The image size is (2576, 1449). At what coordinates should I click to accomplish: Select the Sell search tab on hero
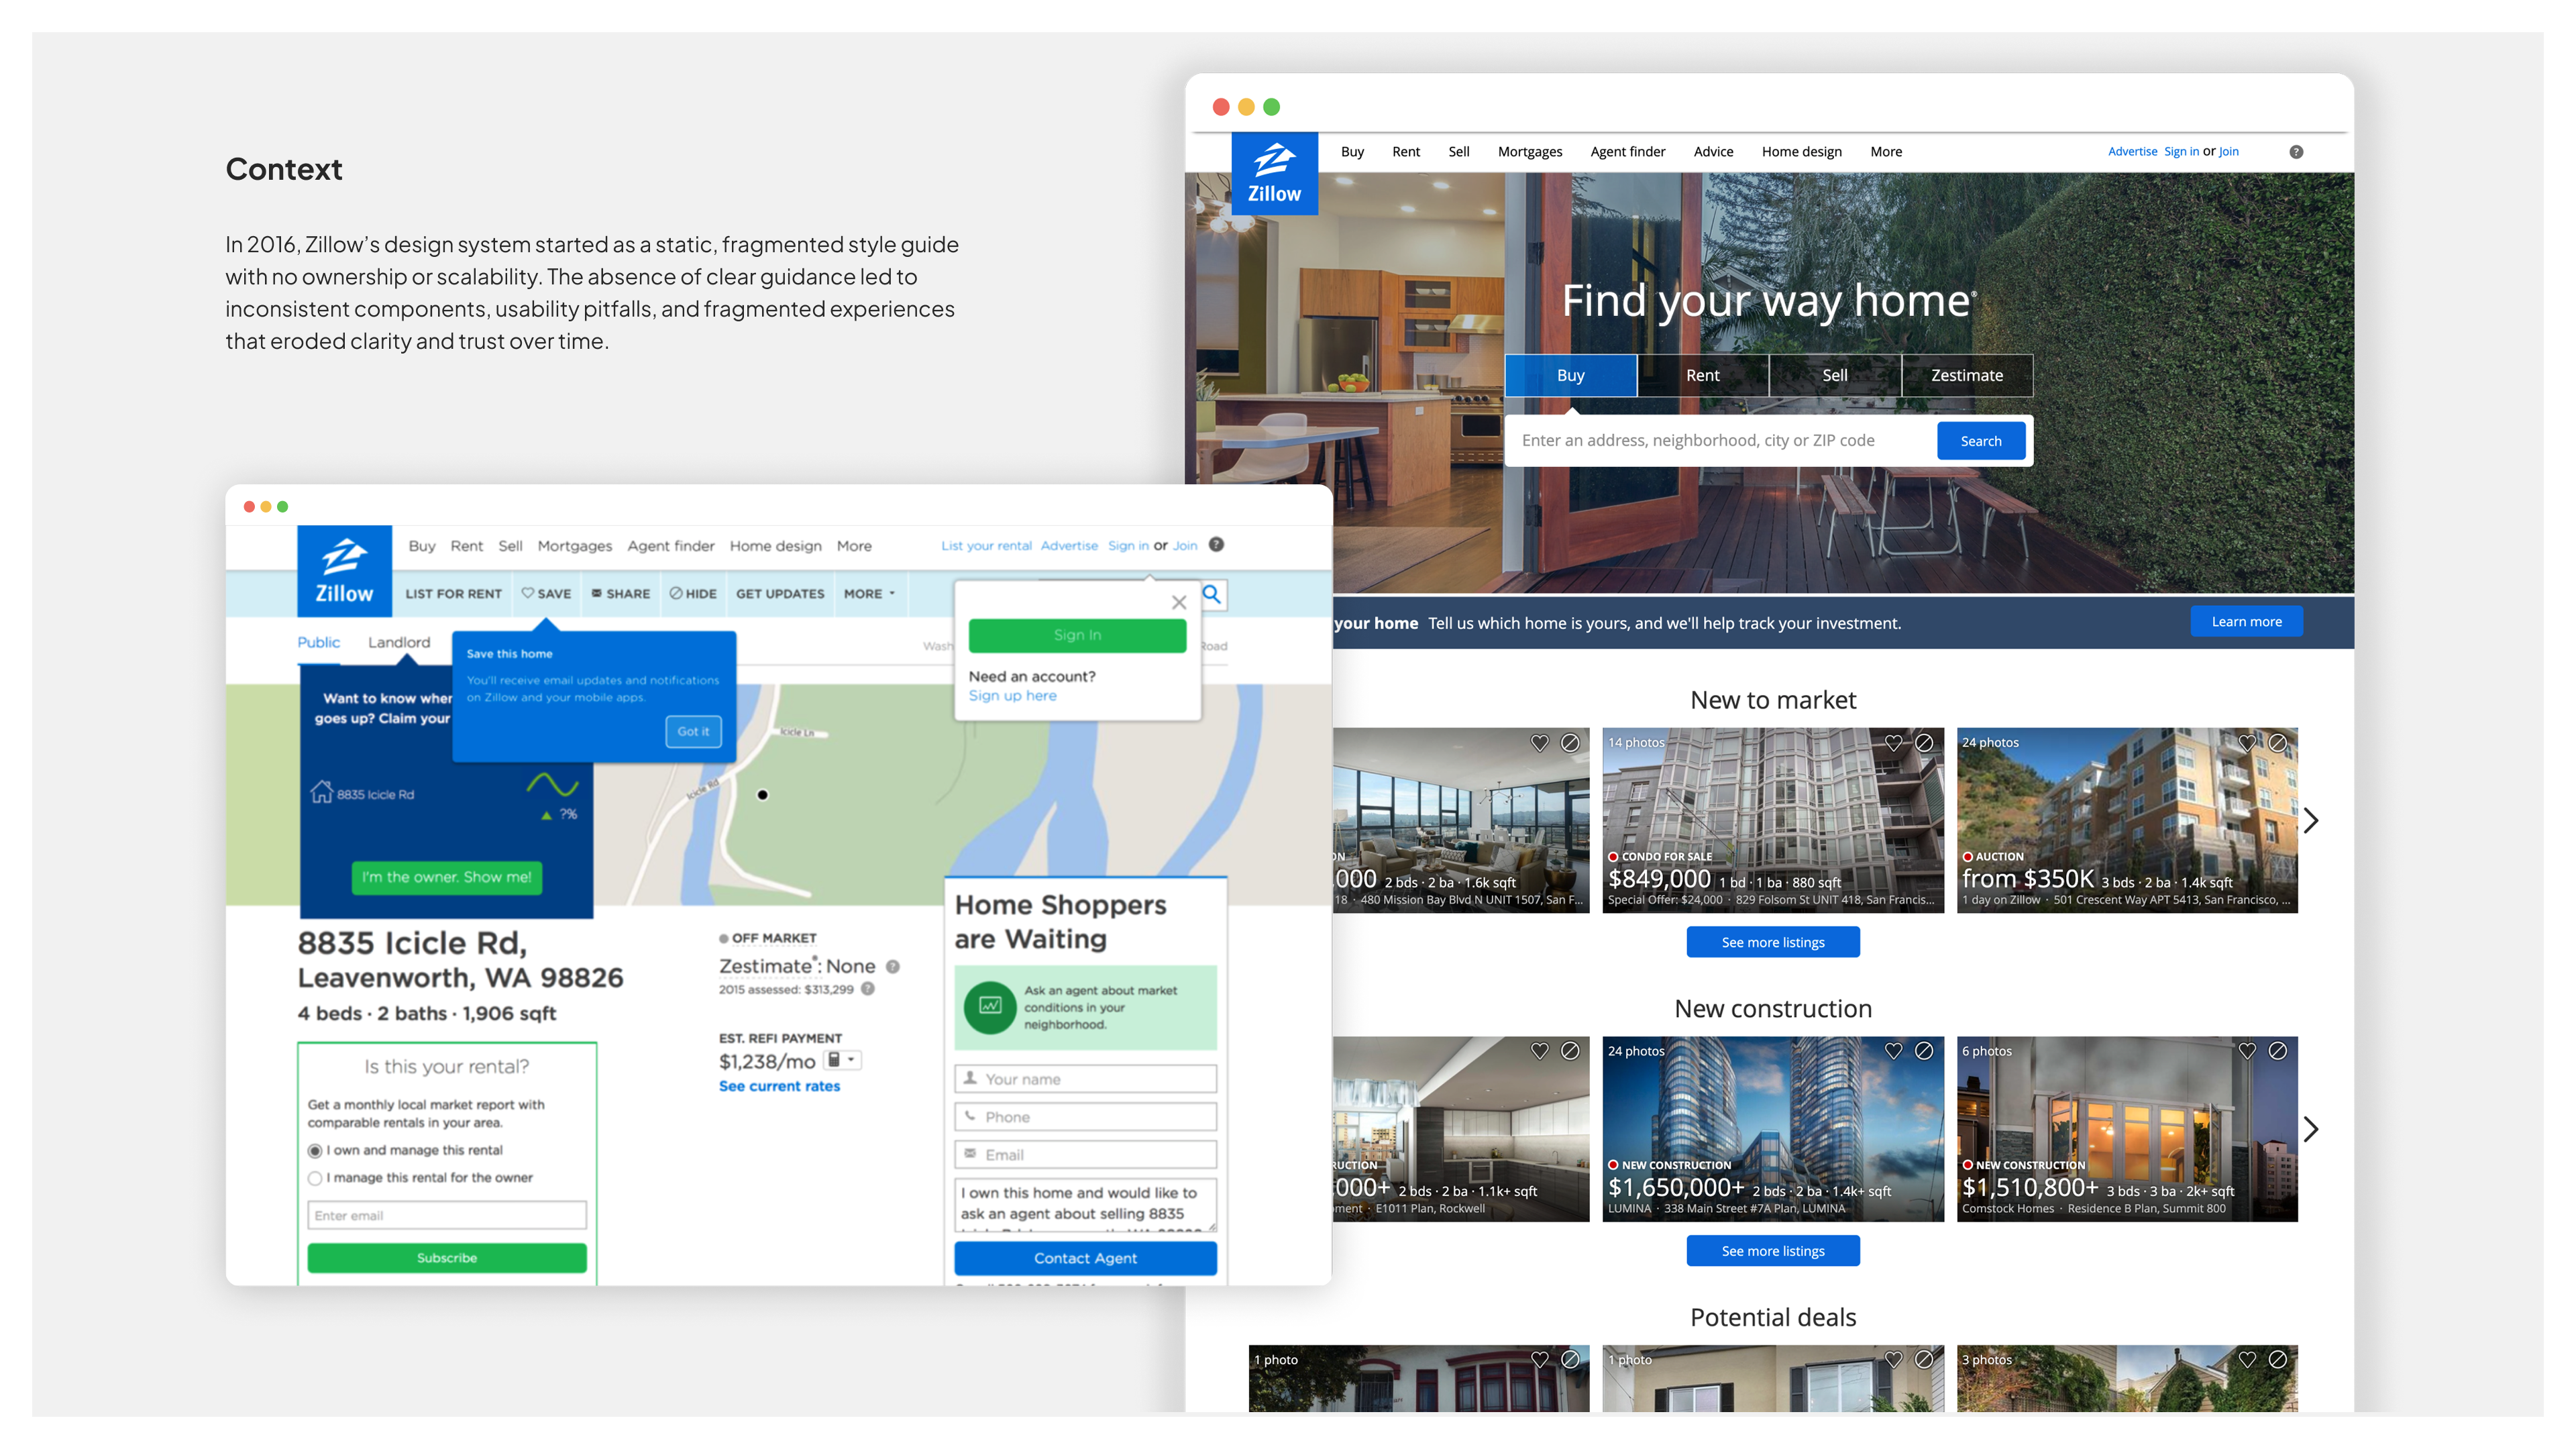(1834, 375)
